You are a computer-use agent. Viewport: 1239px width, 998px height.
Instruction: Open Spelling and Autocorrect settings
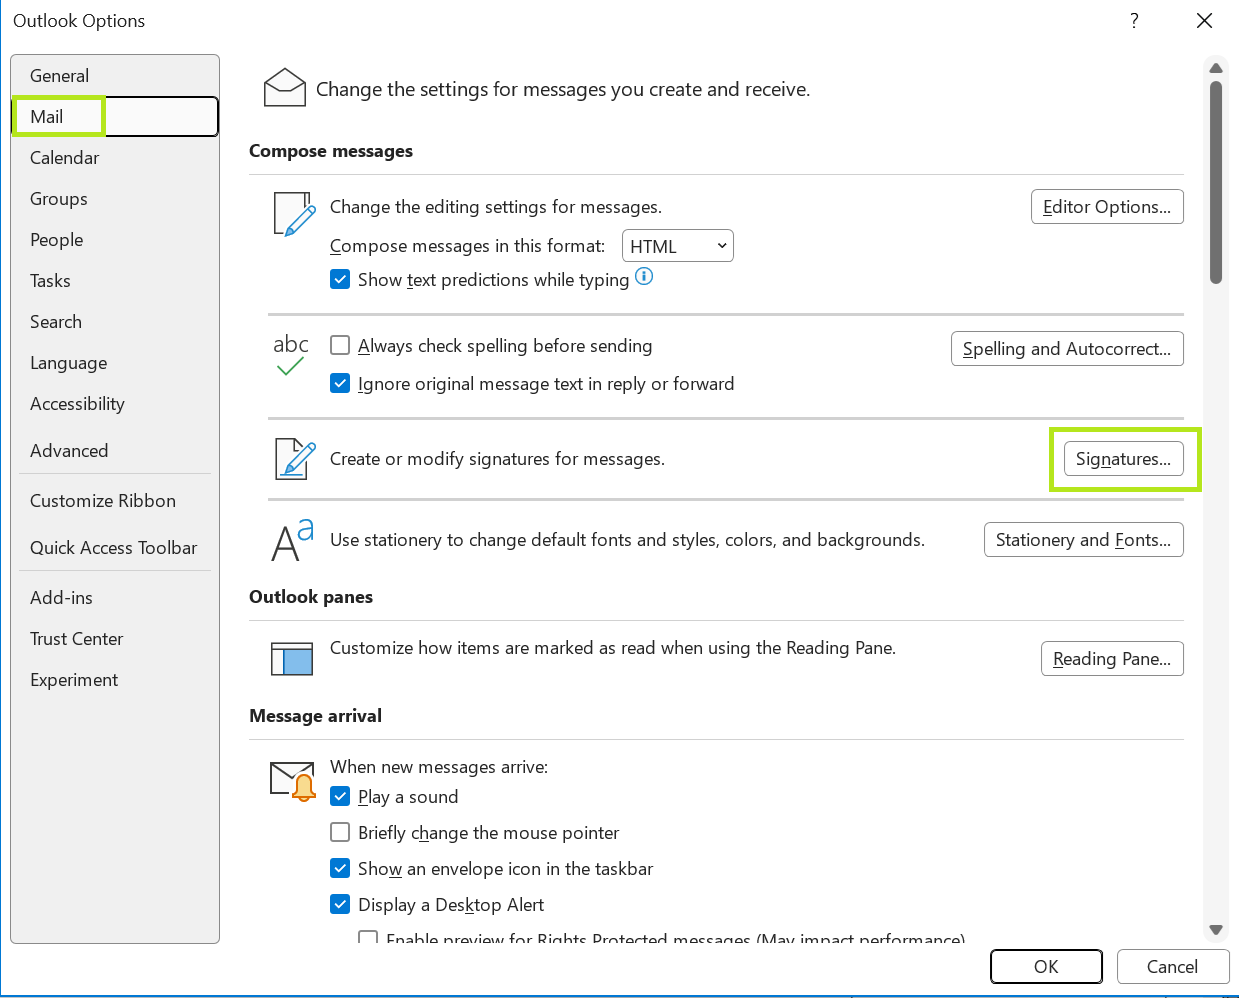tap(1067, 349)
